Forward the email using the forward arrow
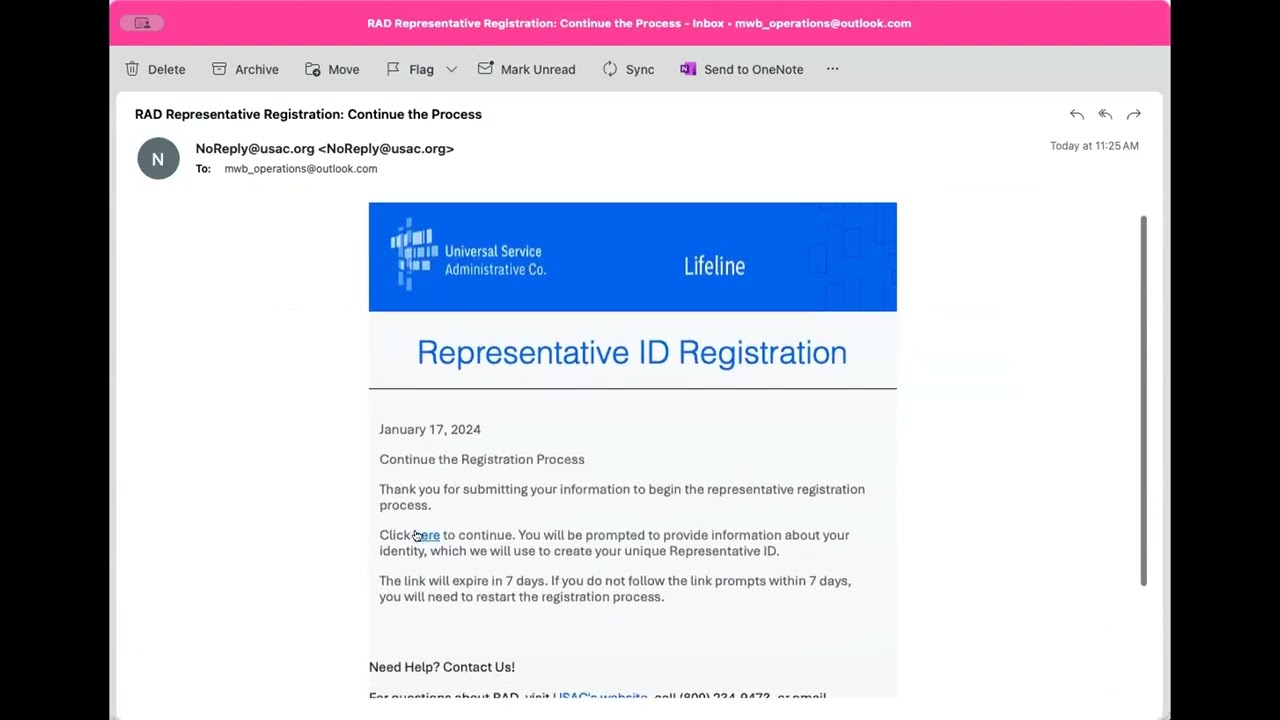This screenshot has width=1280, height=720. point(1134,115)
